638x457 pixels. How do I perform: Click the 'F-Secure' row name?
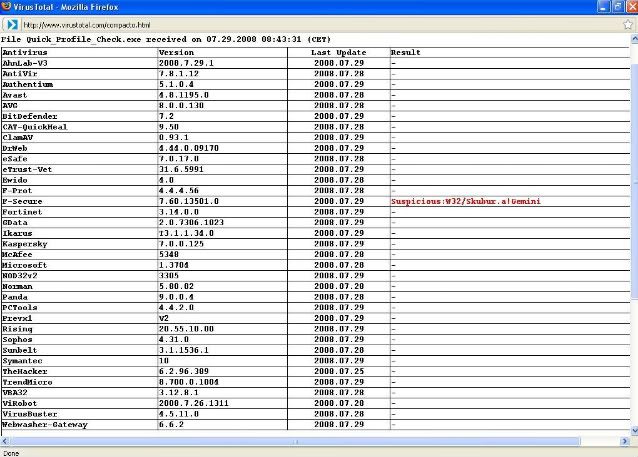pos(22,201)
